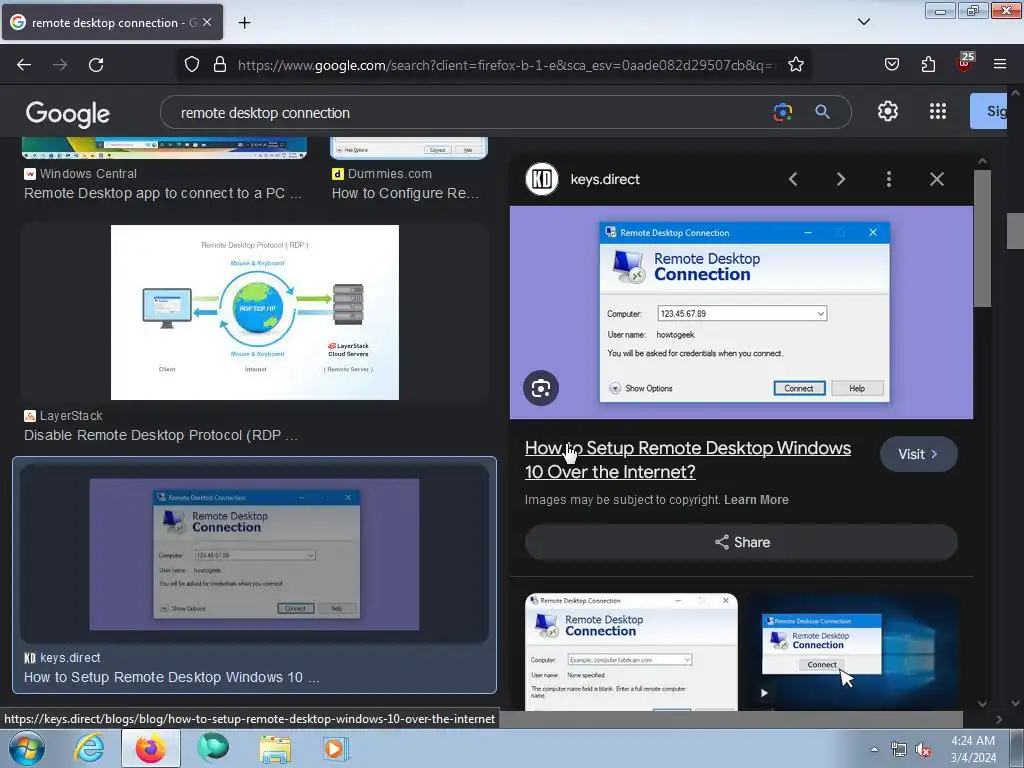Open the keys.direct source name
The height and width of the screenshot is (768, 1024).
coord(605,179)
